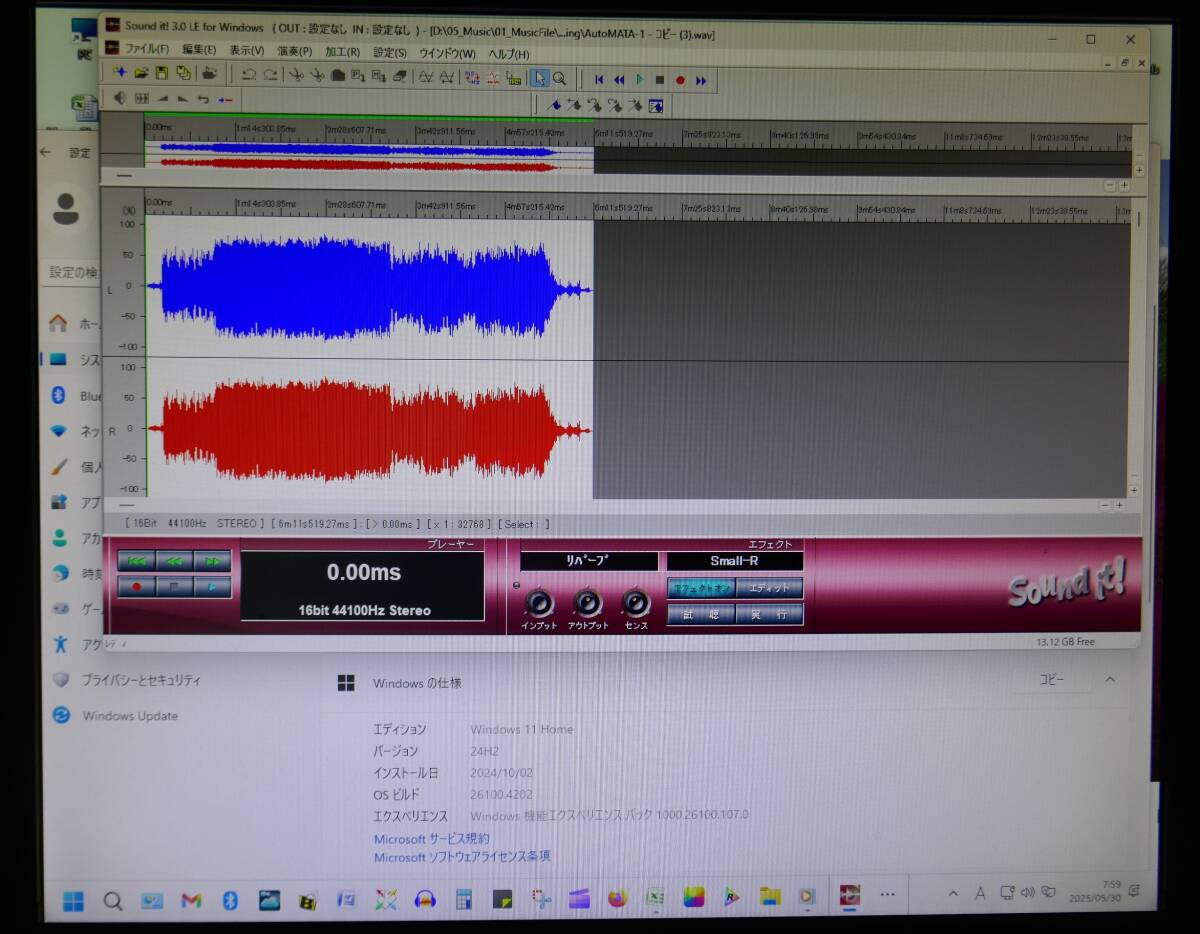
Task: Click the fade-in ramp icon
Action: click(162, 98)
